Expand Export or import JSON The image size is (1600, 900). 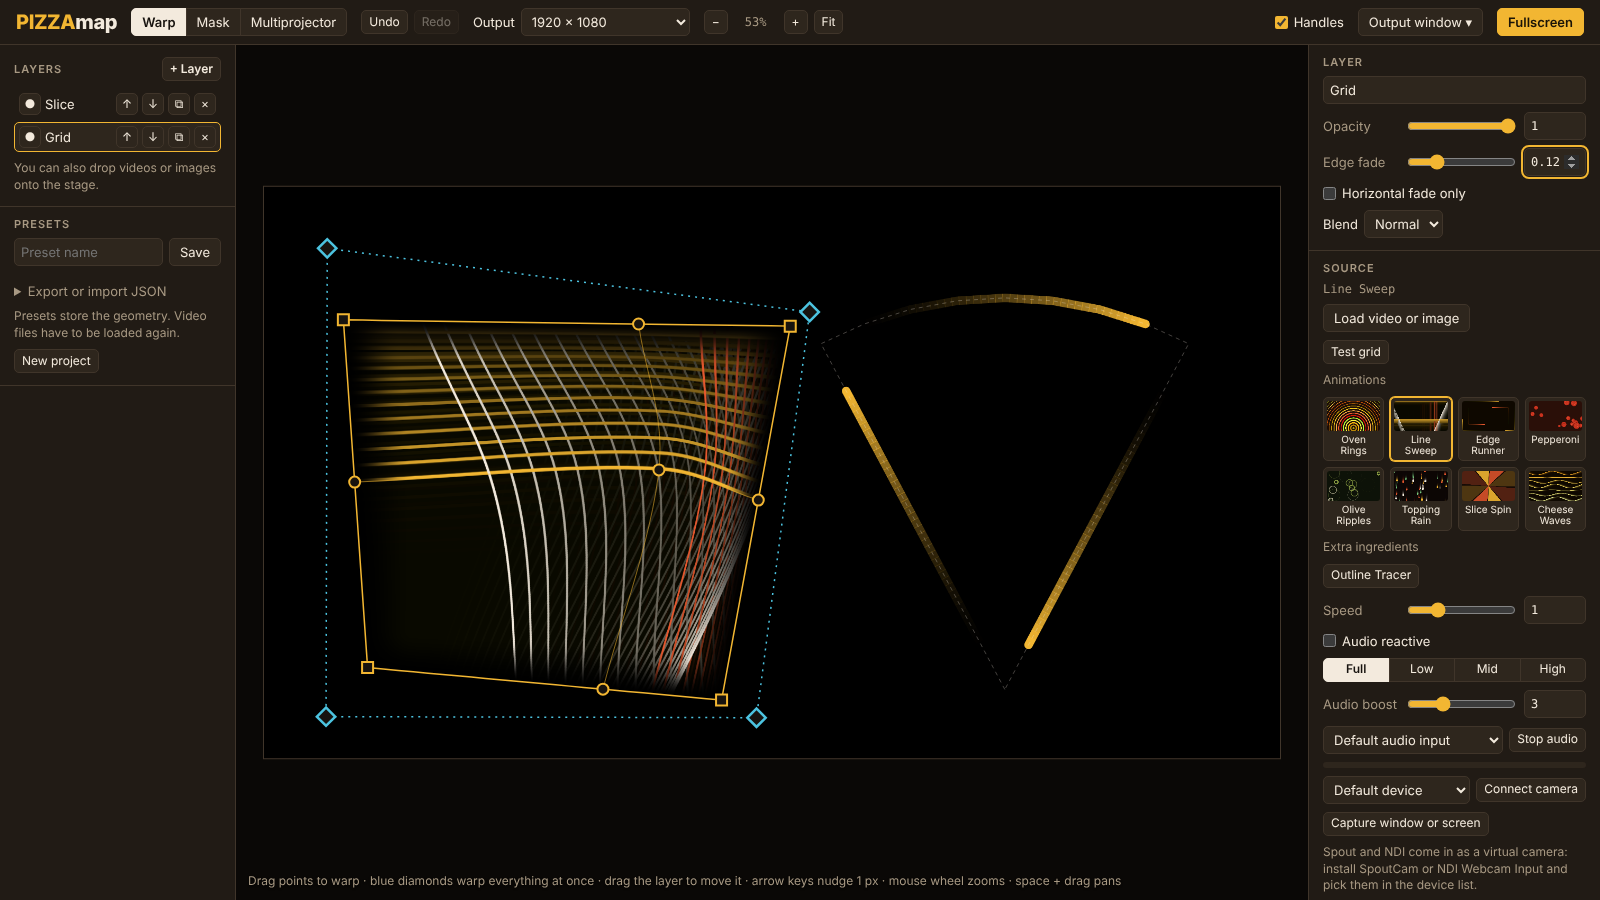pyautogui.click(x=90, y=292)
